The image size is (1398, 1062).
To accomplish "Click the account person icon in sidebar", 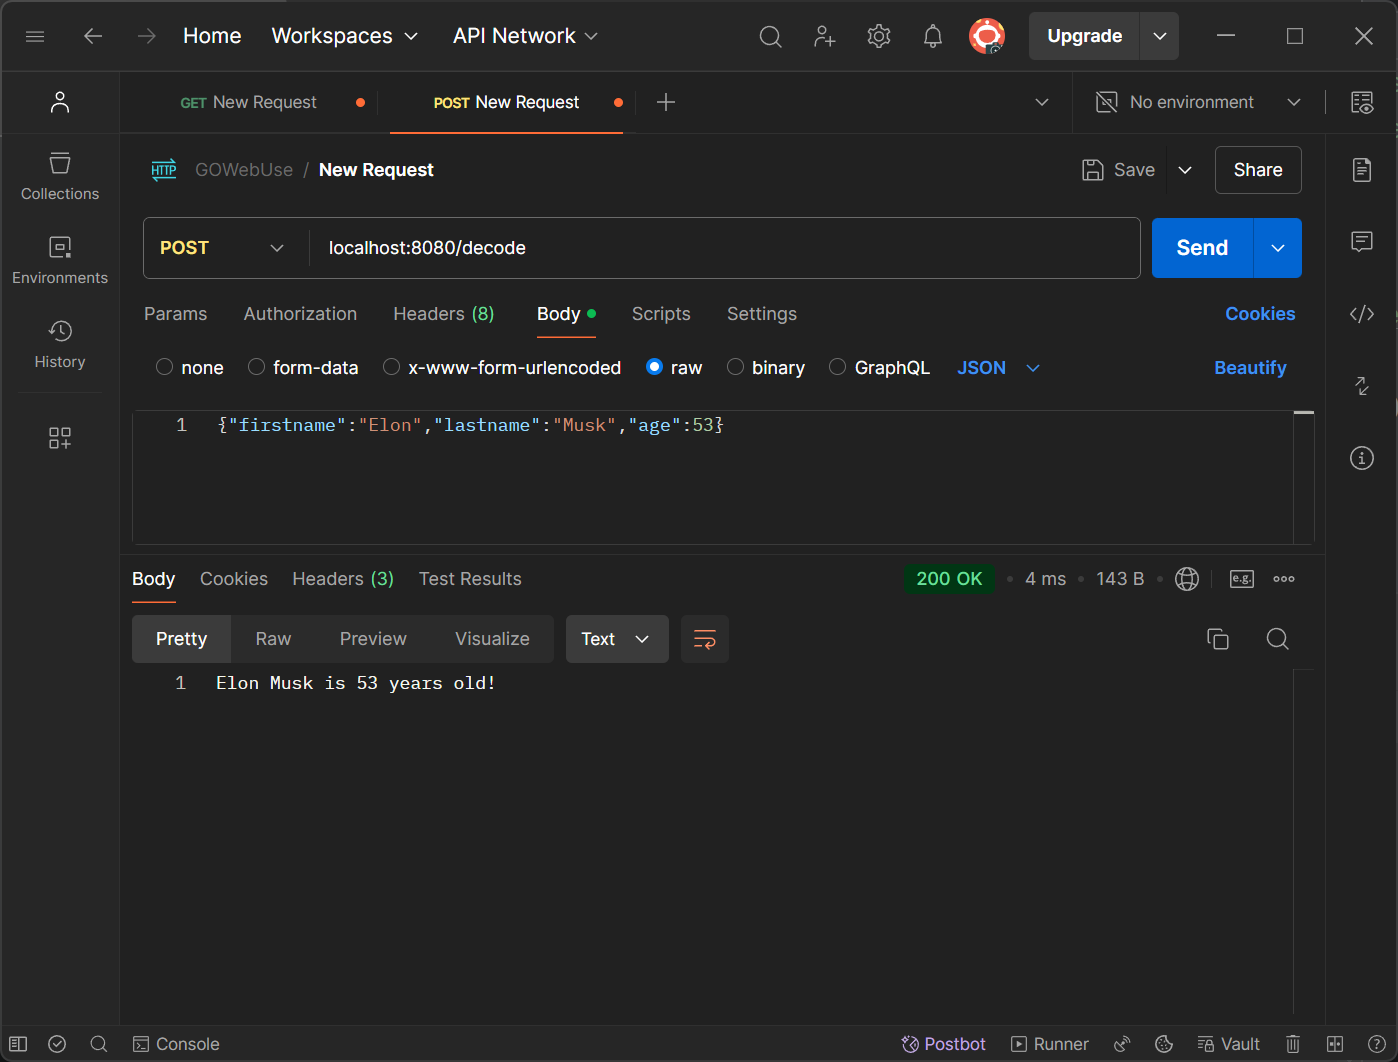I will click(60, 102).
